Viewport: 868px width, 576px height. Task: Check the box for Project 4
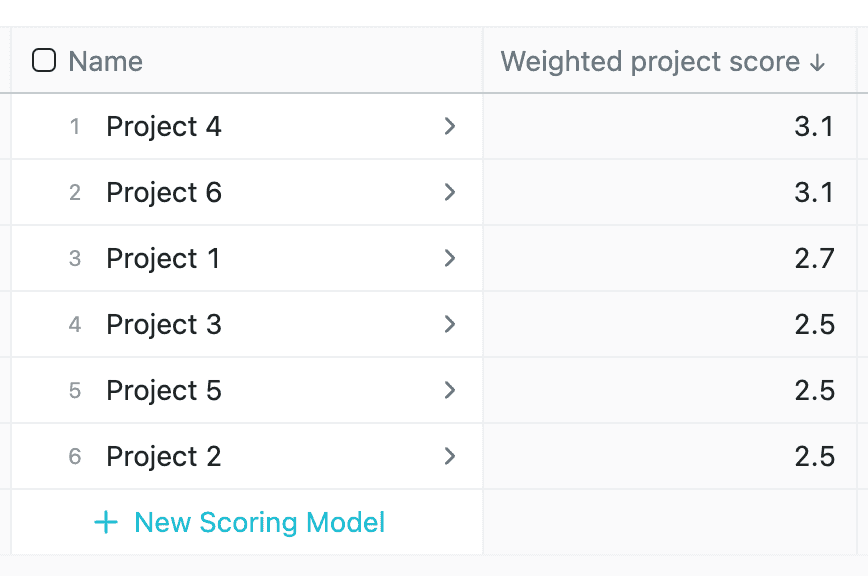coord(44,126)
